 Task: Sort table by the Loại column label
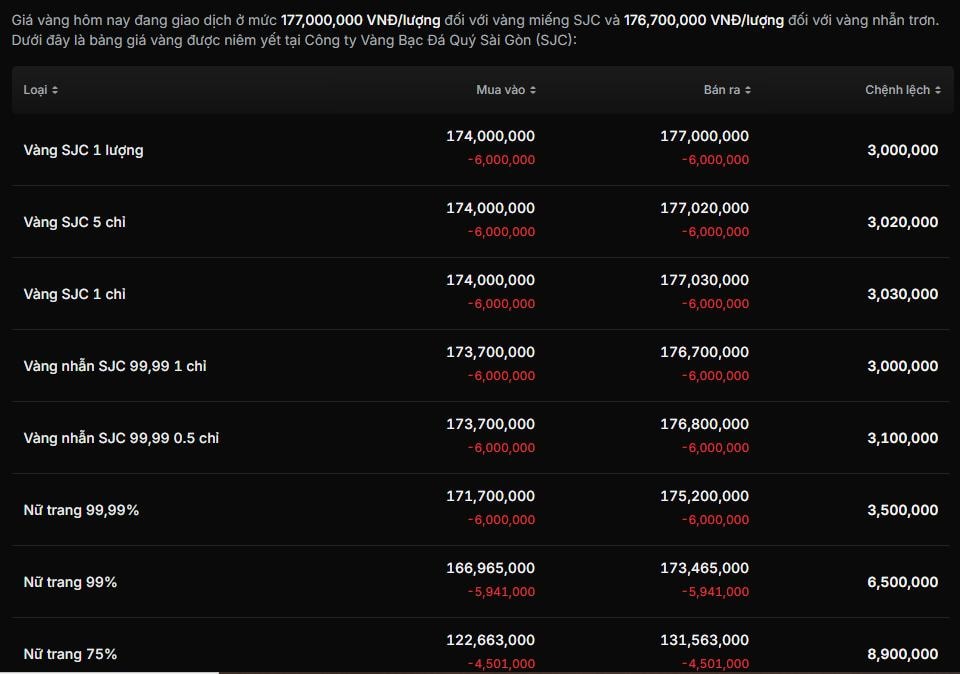[x=35, y=90]
